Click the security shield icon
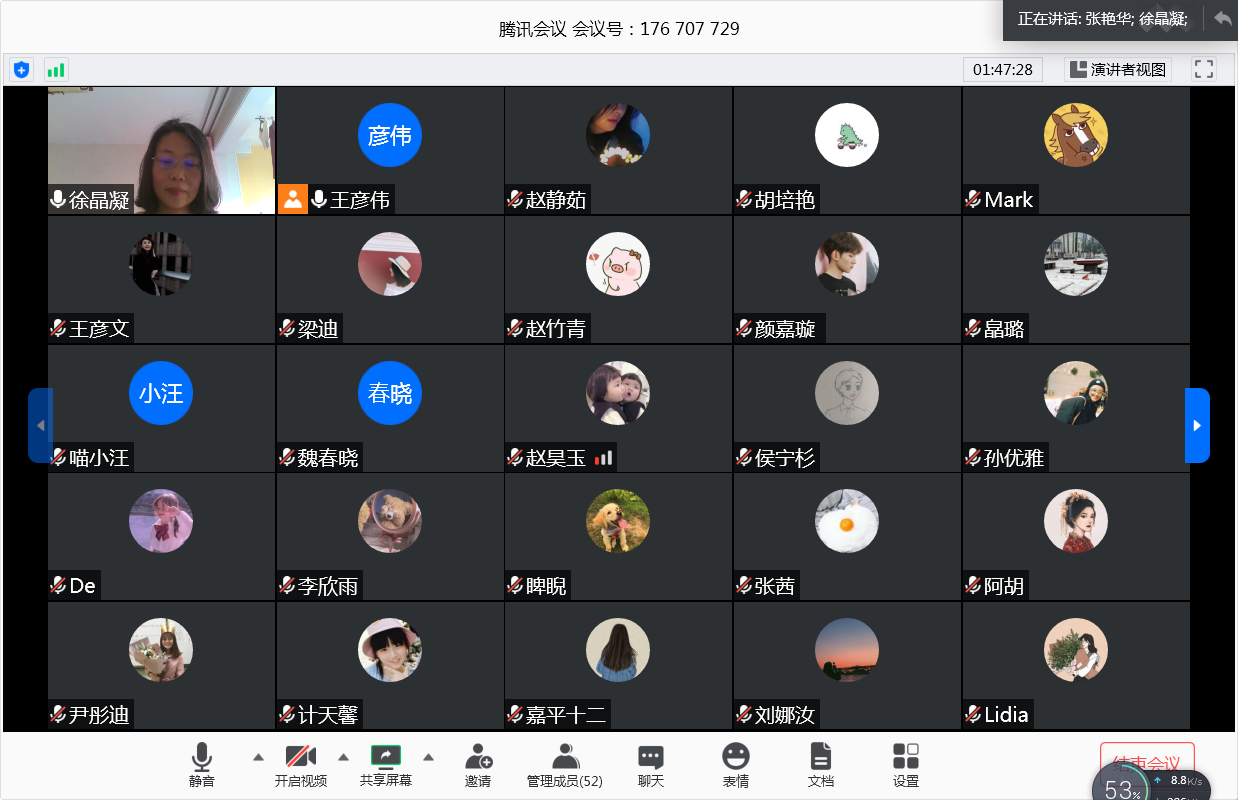This screenshot has width=1238, height=800. 21,69
